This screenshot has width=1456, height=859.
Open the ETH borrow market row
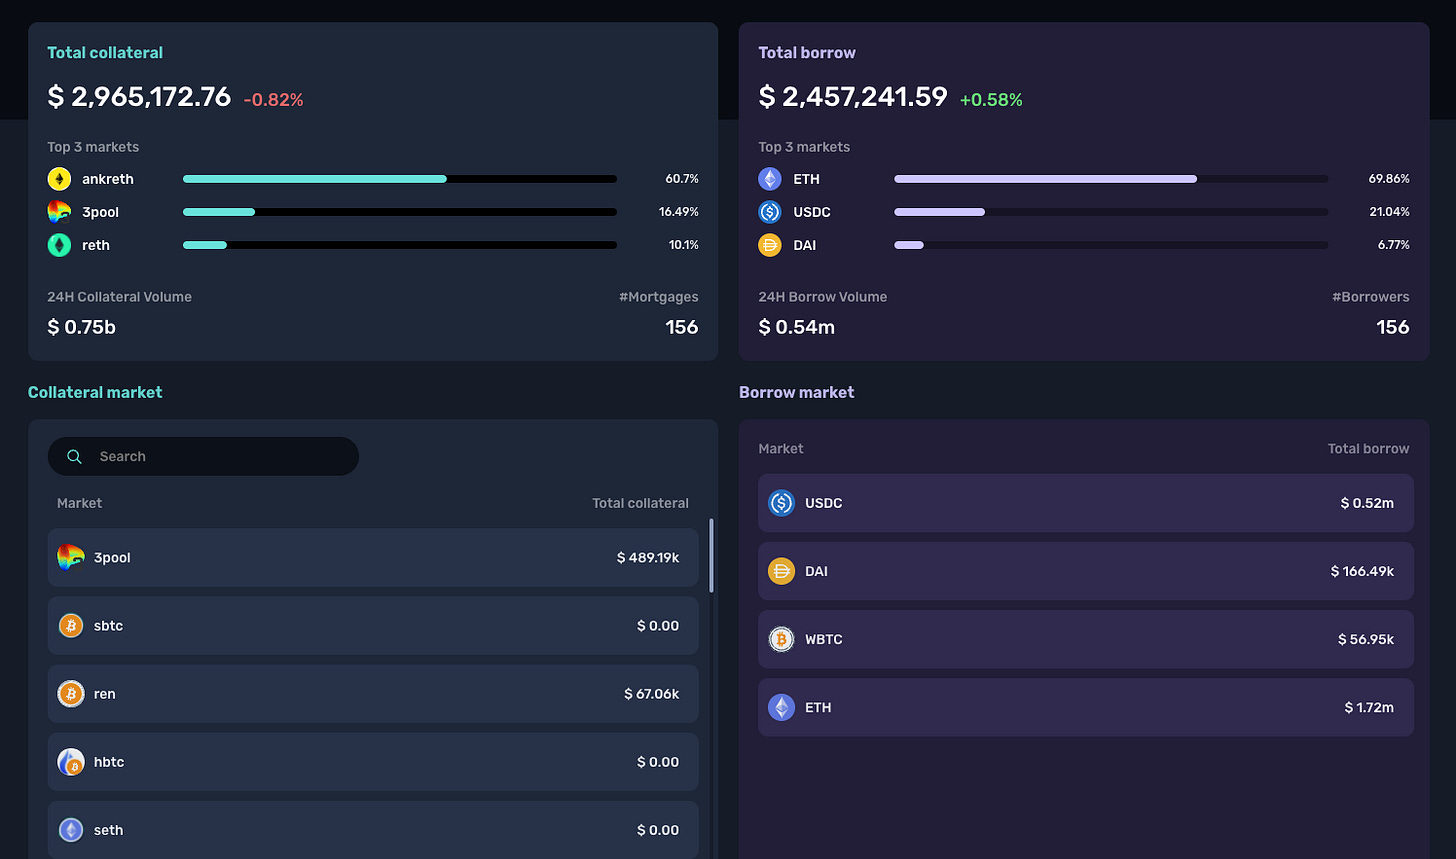click(x=1086, y=707)
